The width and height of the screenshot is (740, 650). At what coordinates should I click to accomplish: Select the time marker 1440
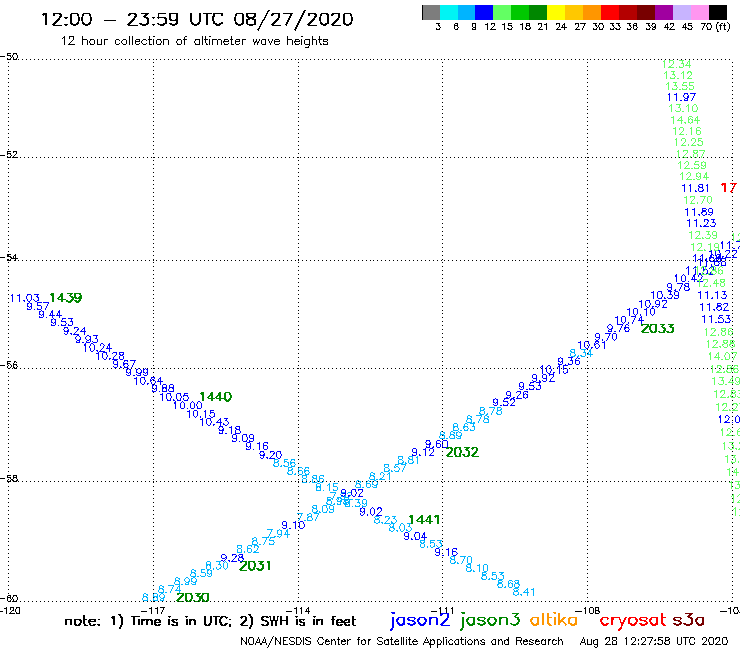216,397
